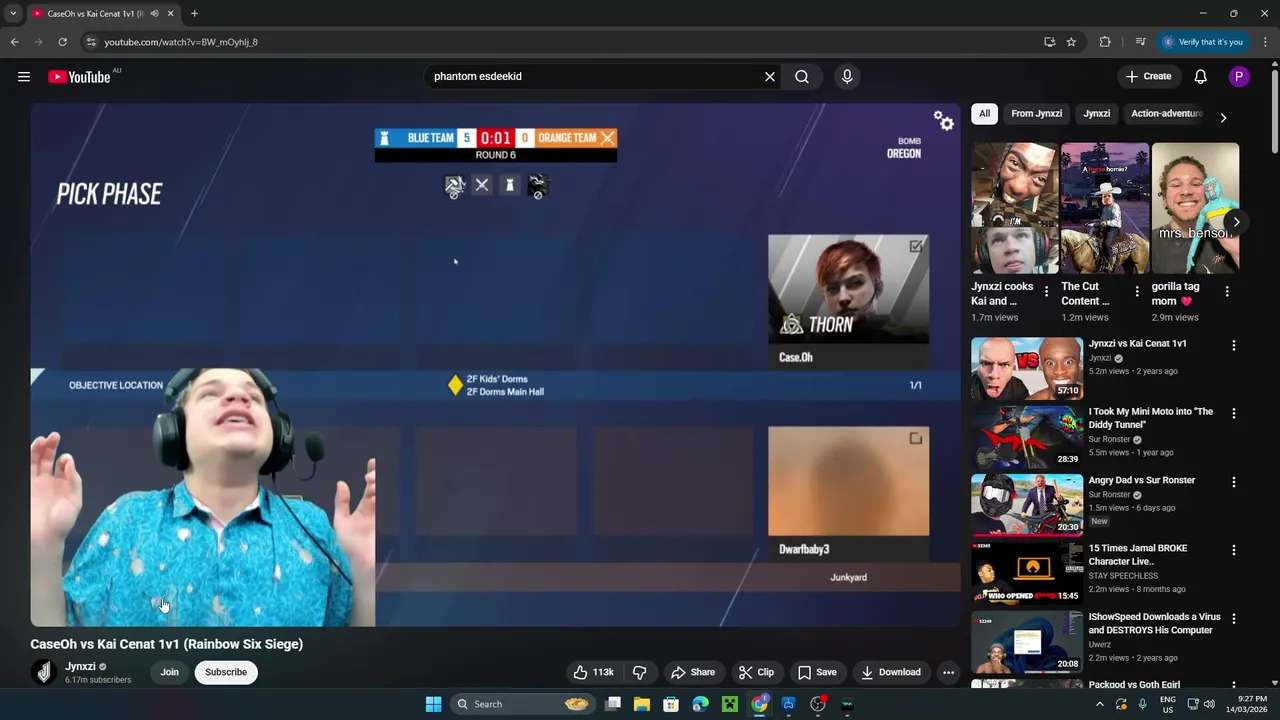Go back to the previous page

tap(14, 42)
